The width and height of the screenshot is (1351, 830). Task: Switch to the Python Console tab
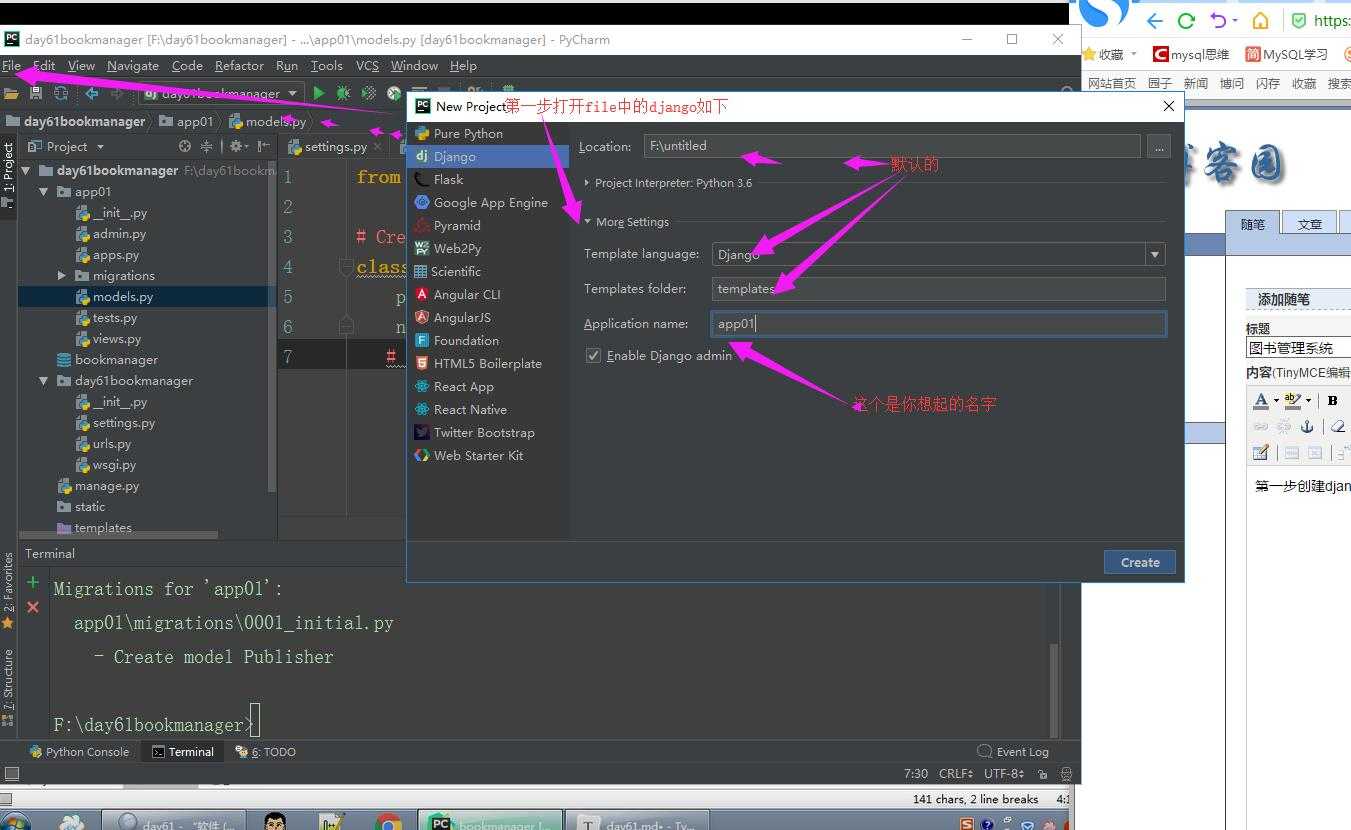pos(79,751)
